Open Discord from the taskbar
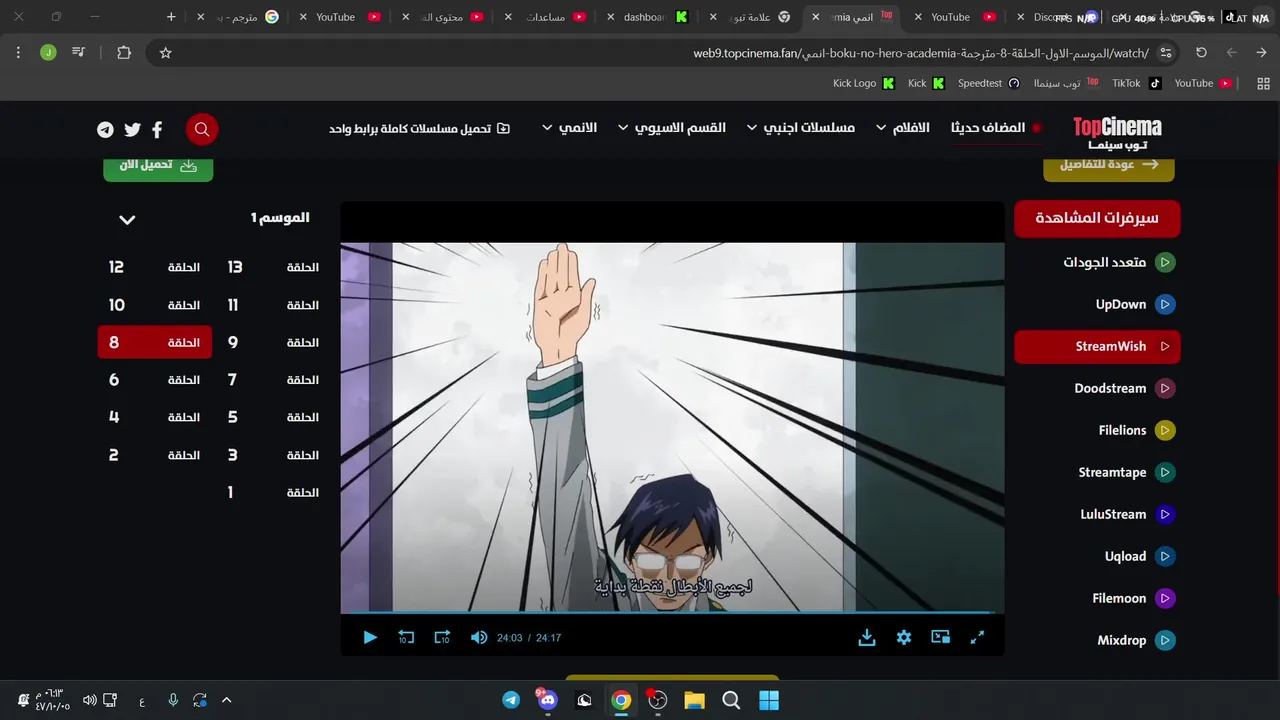This screenshot has height=720, width=1280. pos(547,700)
